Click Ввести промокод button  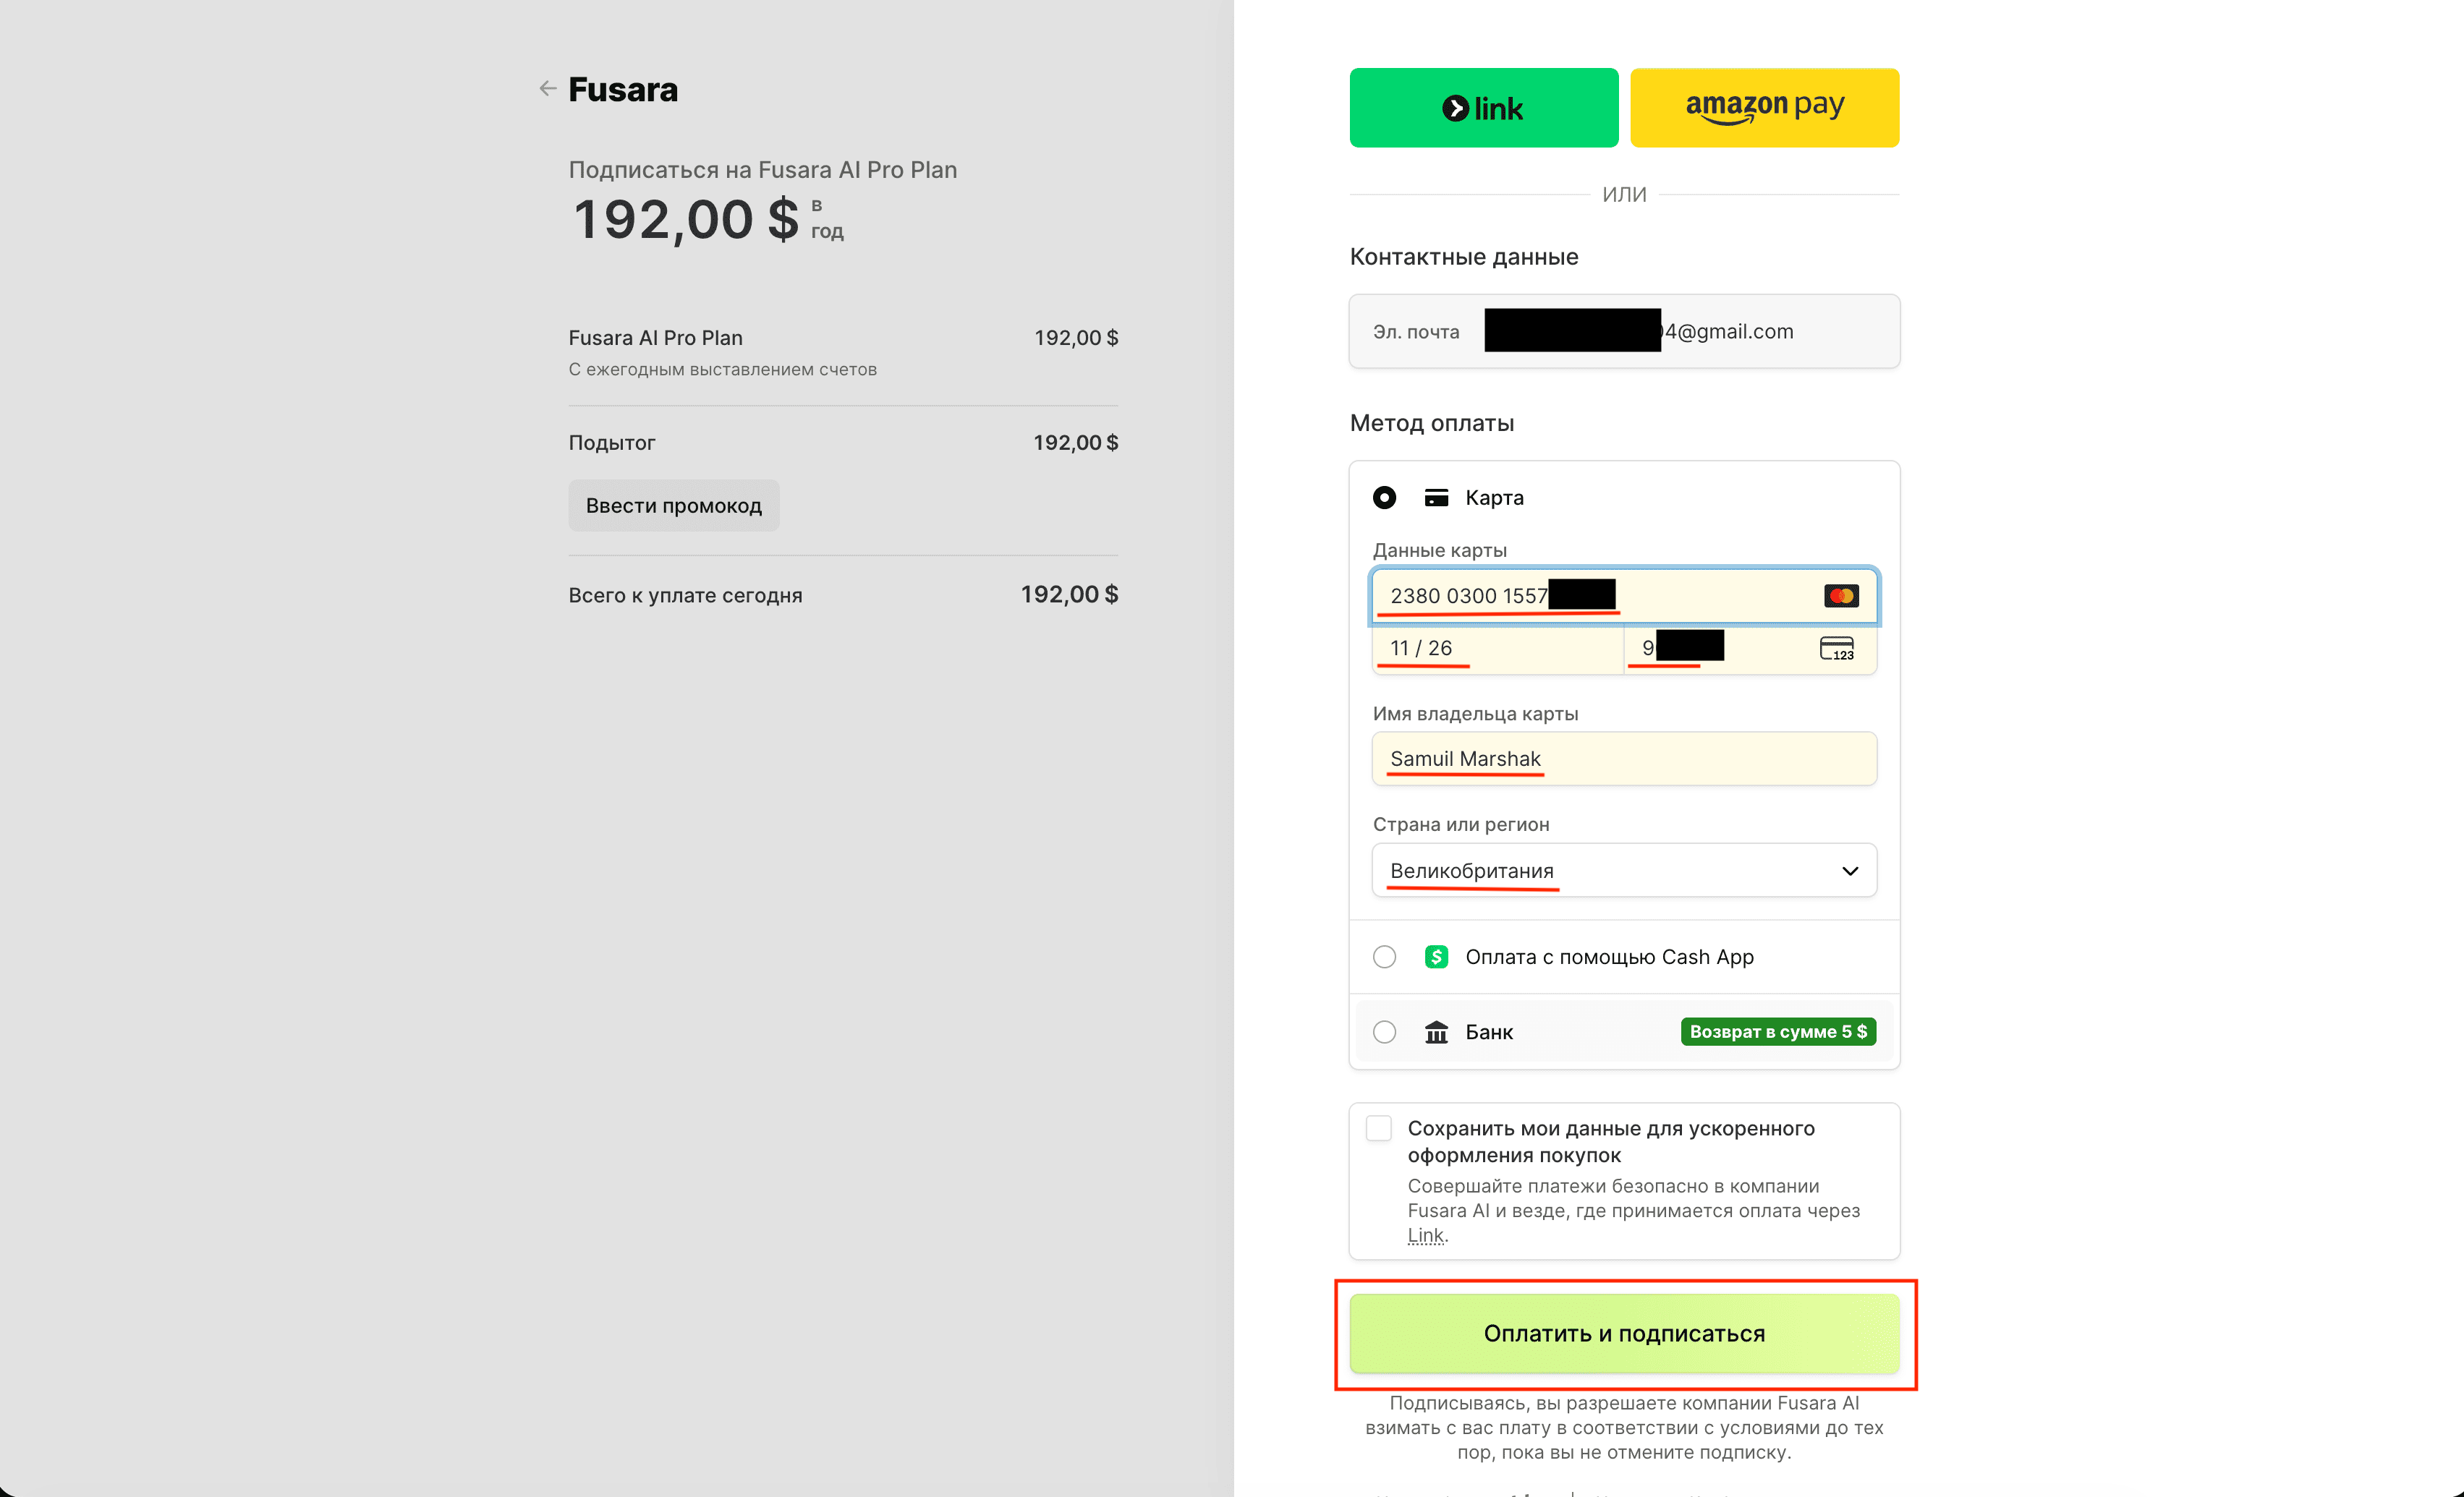(673, 506)
